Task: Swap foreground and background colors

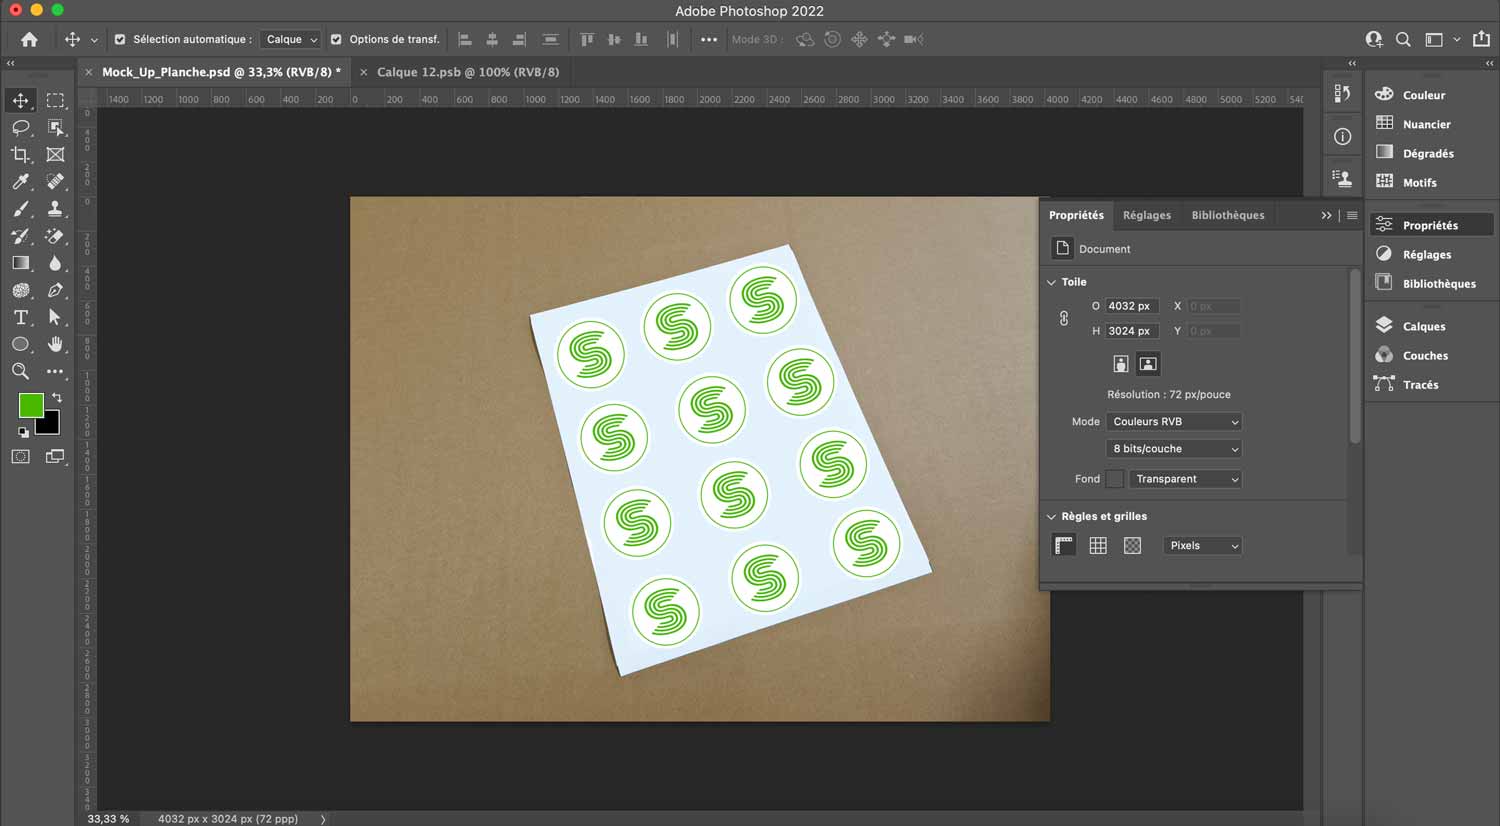Action: tap(57, 397)
